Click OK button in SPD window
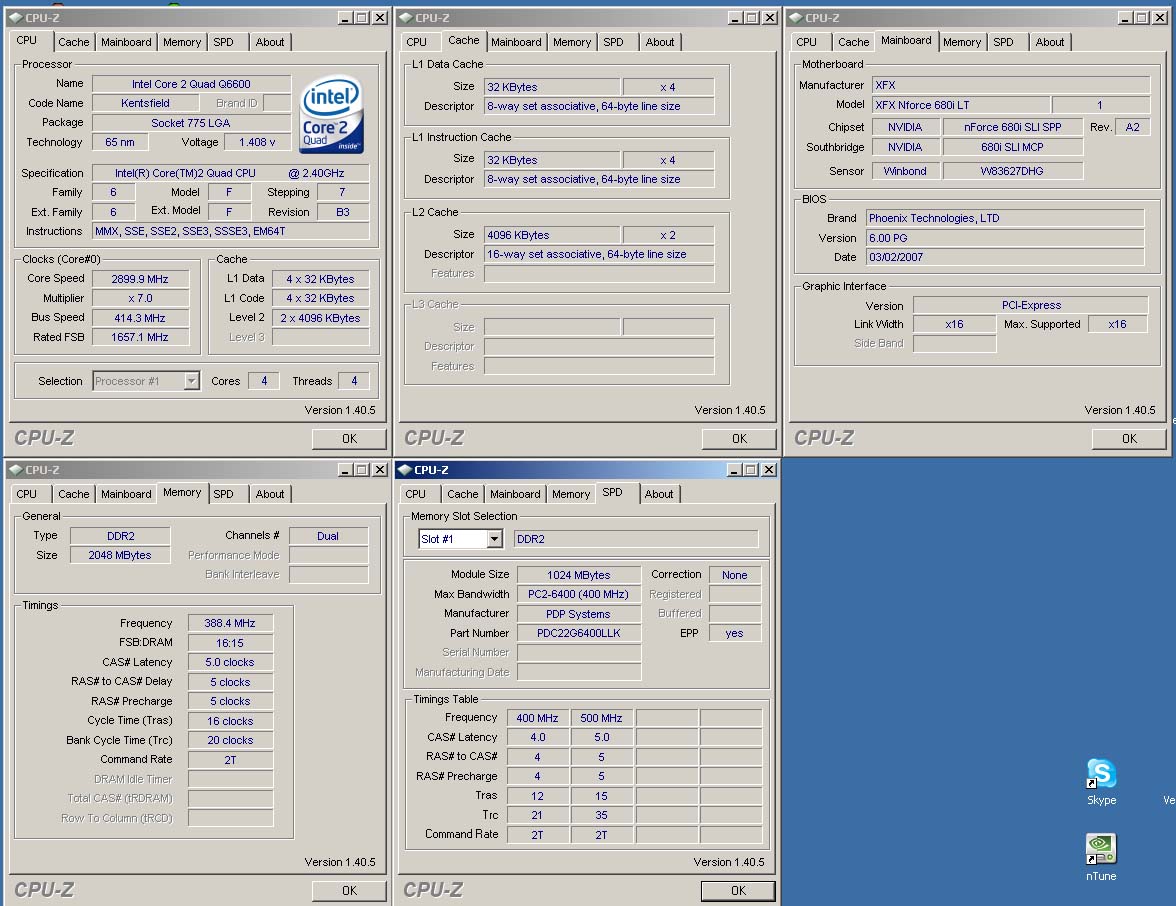This screenshot has height=906, width=1176. click(739, 890)
